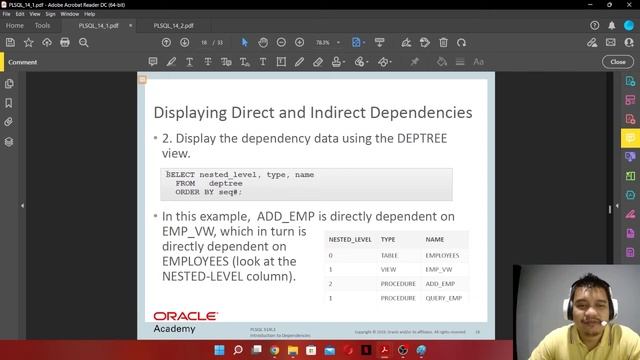Open the Edit menu
The height and width of the screenshot is (360, 640).
pyautogui.click(x=20, y=14)
